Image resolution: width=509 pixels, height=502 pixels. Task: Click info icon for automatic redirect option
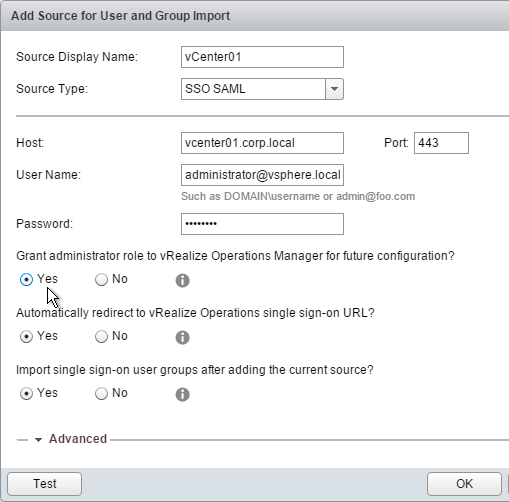point(182,337)
